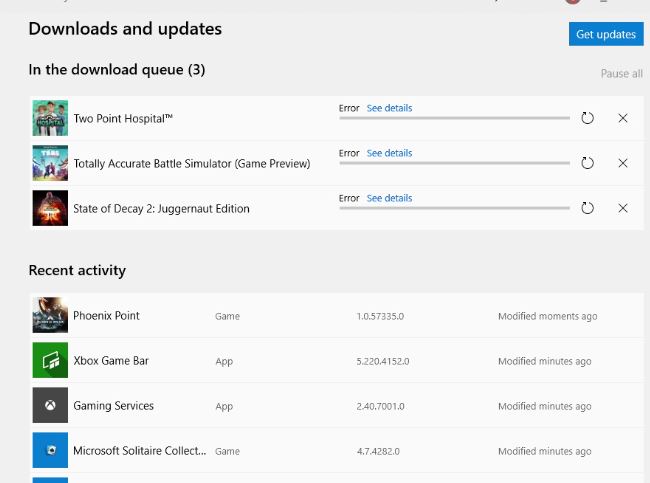Click the Downloads and updates heading
The image size is (650, 483).
coord(125,29)
